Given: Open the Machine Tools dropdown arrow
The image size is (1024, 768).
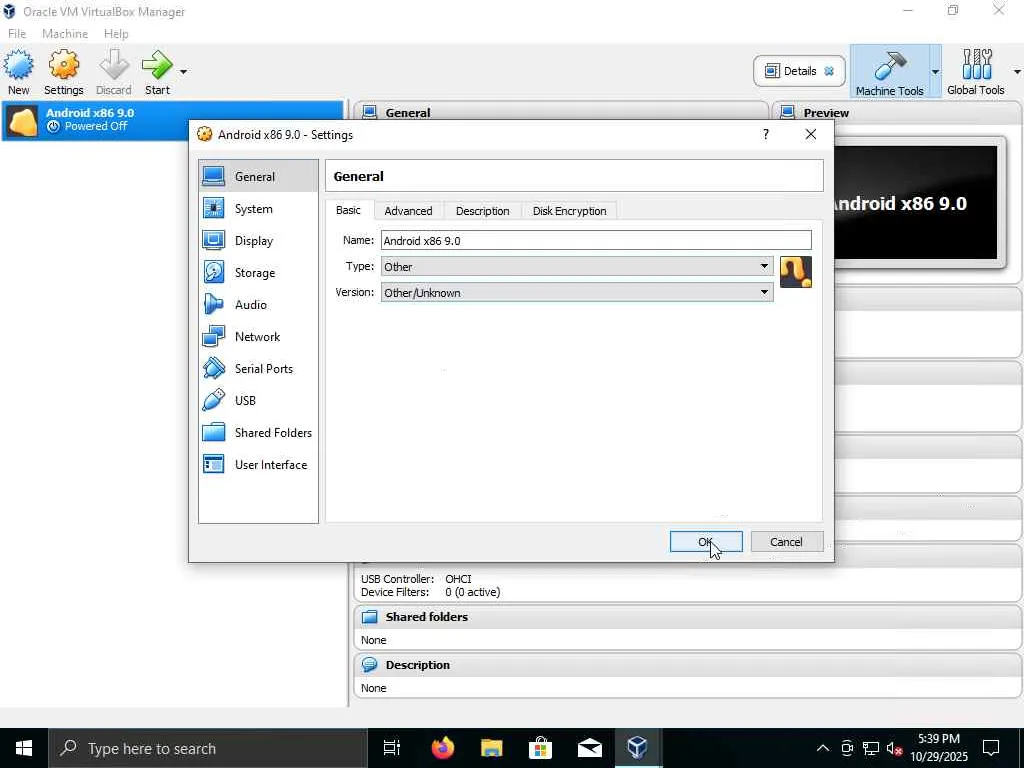Looking at the screenshot, I should click(x=935, y=71).
